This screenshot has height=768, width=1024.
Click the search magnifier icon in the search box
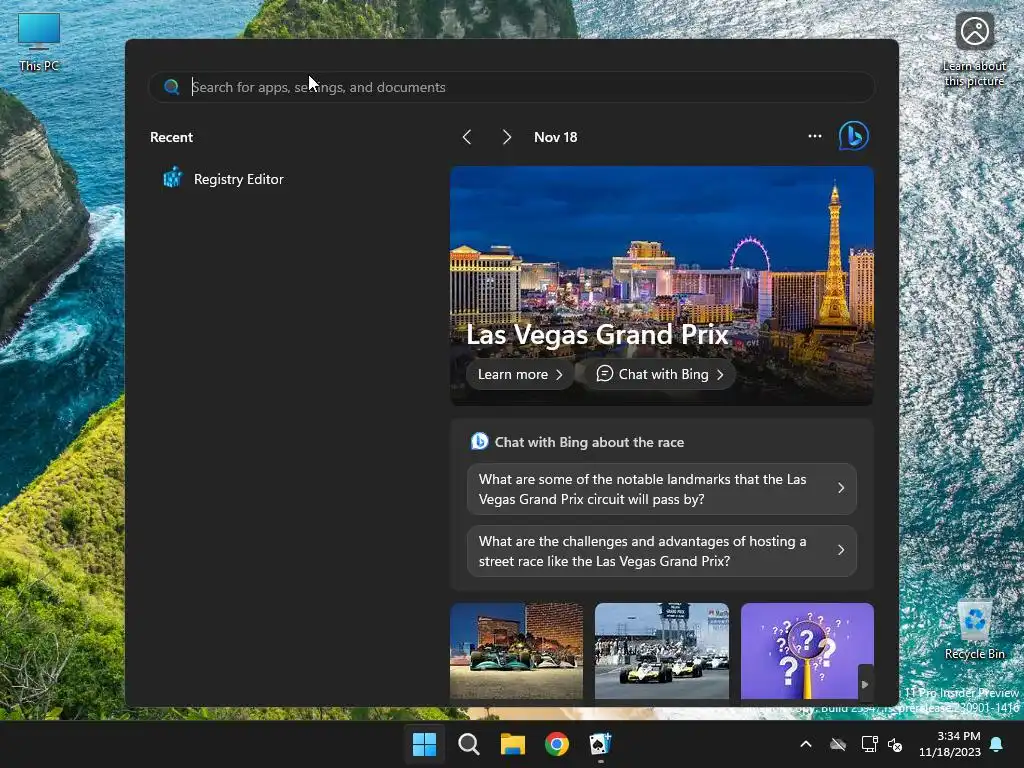pos(172,87)
